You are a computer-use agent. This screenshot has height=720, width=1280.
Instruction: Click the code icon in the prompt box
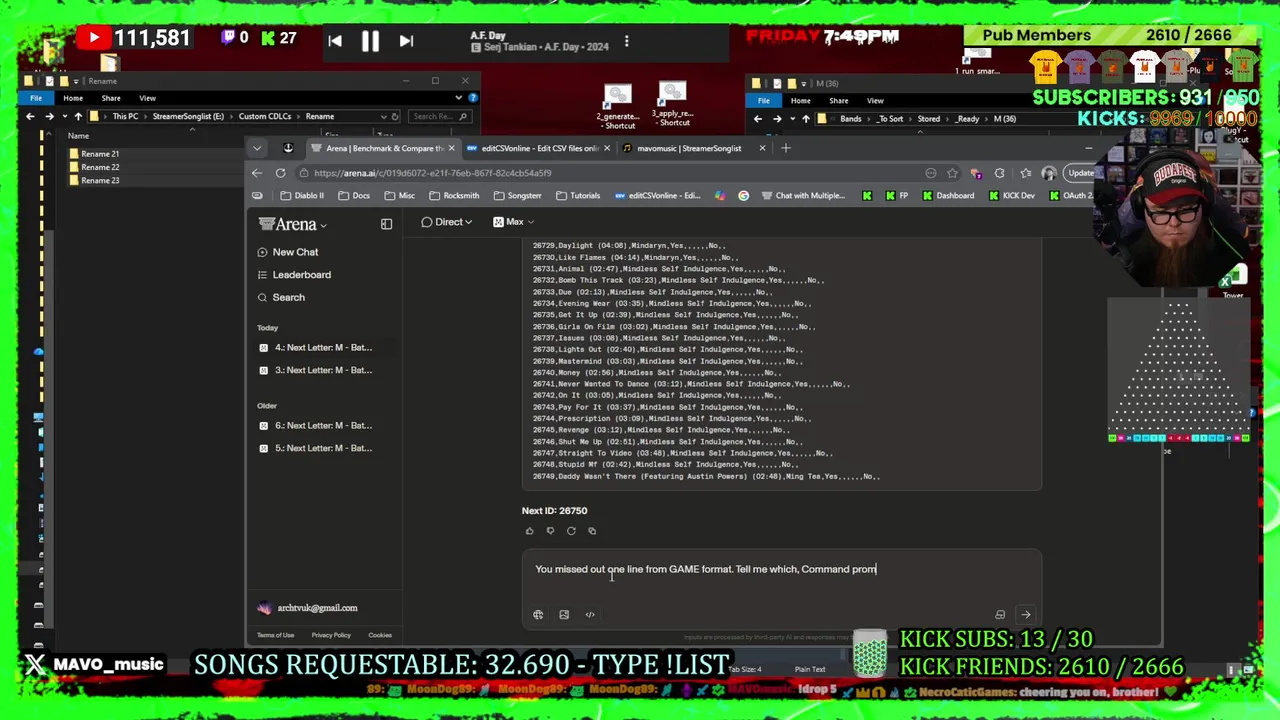[x=590, y=615]
